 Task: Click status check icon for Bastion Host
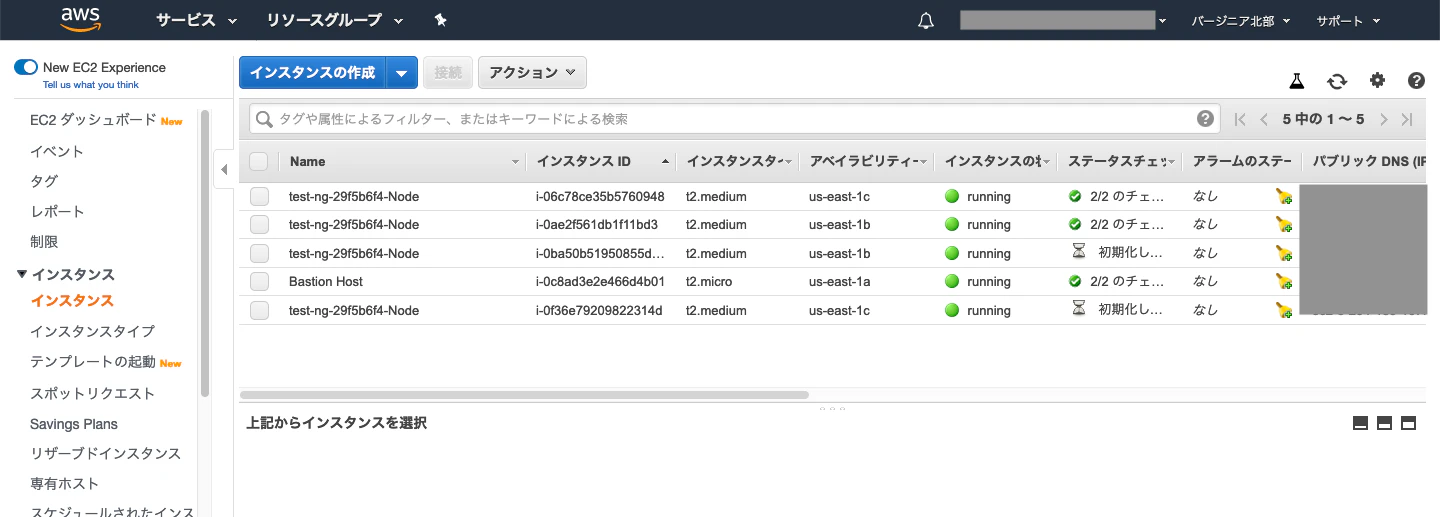coord(1075,281)
